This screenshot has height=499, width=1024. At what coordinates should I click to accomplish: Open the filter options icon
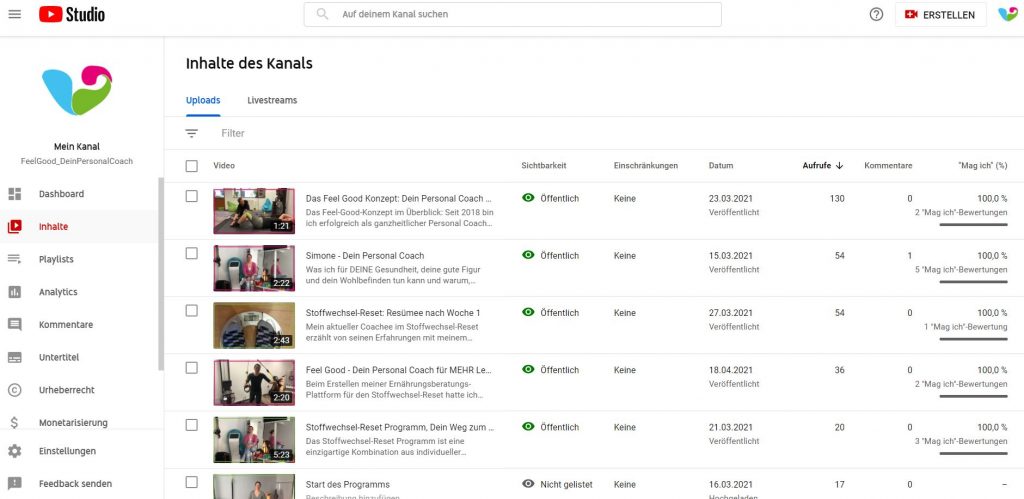point(192,133)
